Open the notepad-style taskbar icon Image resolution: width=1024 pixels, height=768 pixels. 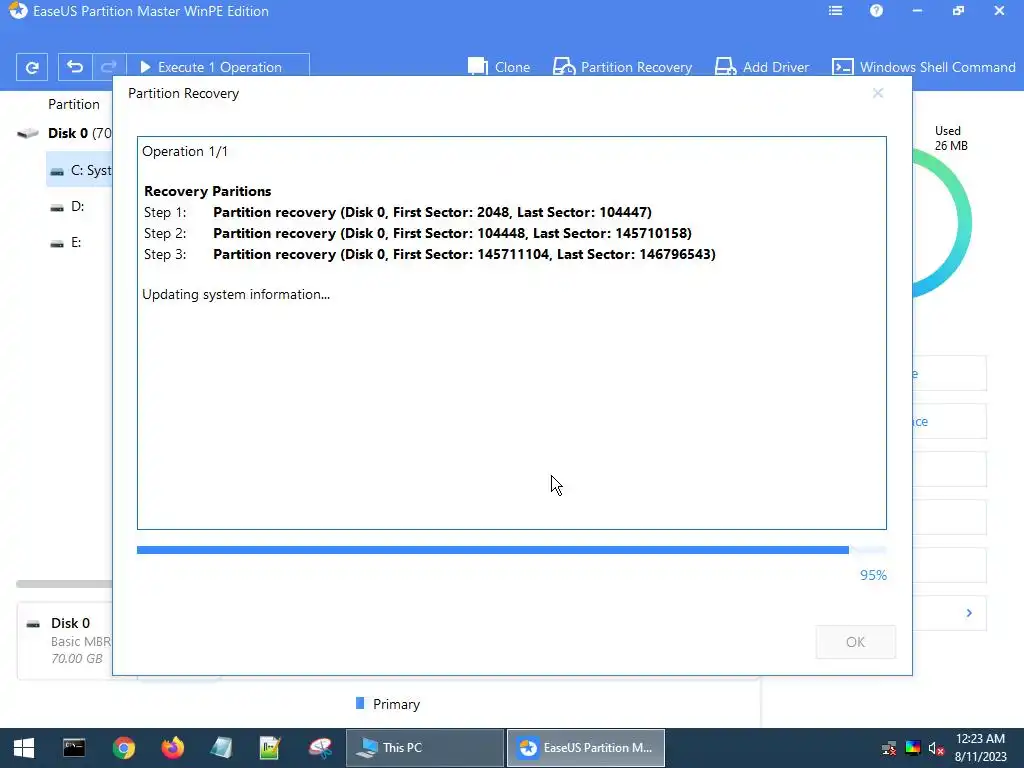coord(221,748)
